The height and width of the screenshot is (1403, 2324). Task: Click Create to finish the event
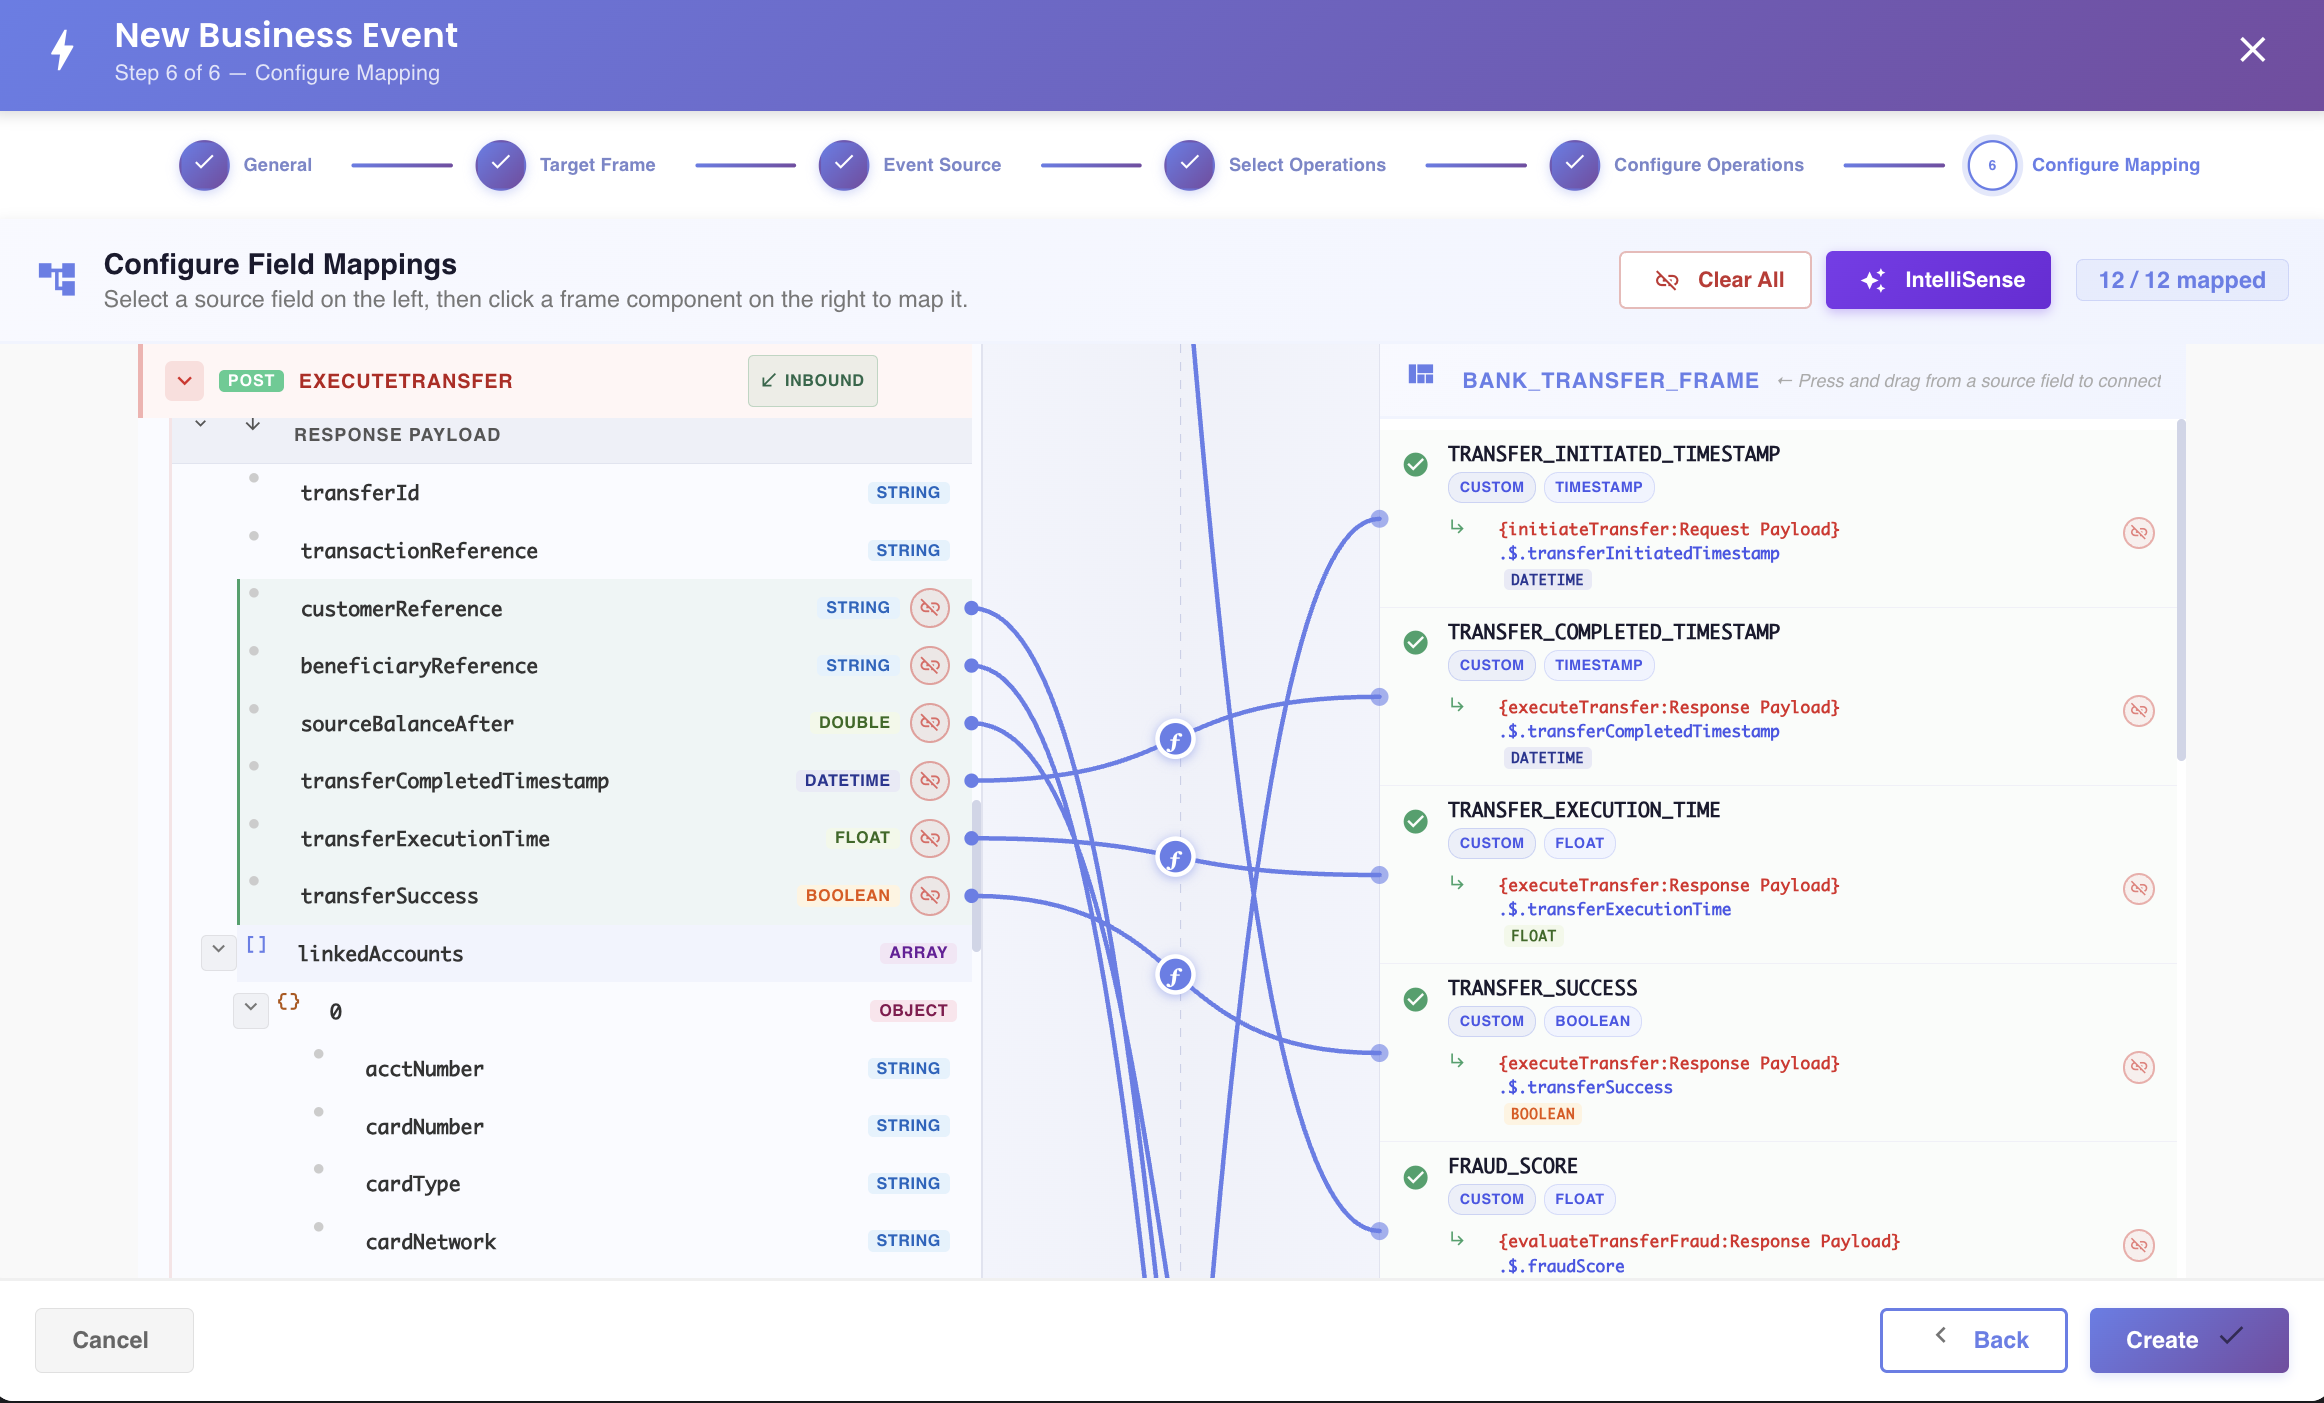pos(2189,1340)
